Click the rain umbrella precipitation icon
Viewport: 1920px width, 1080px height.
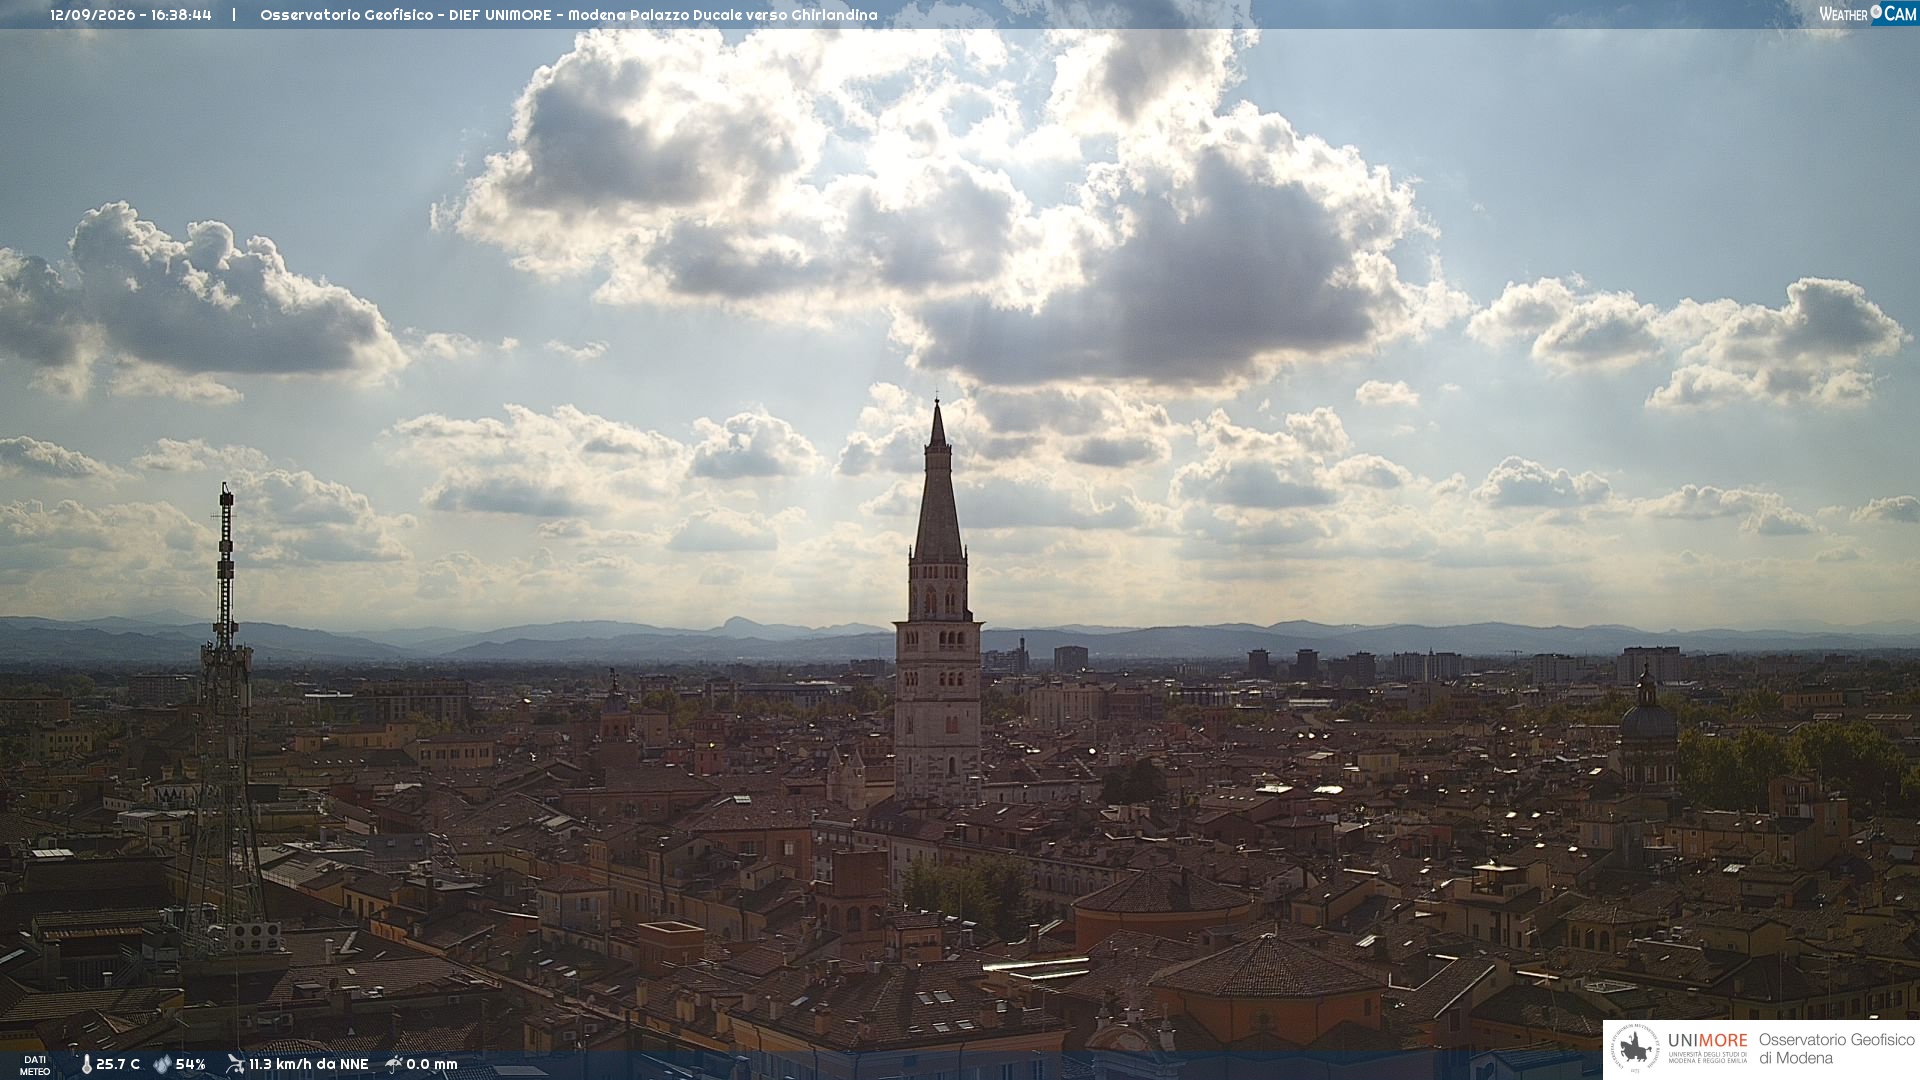tap(394, 1064)
